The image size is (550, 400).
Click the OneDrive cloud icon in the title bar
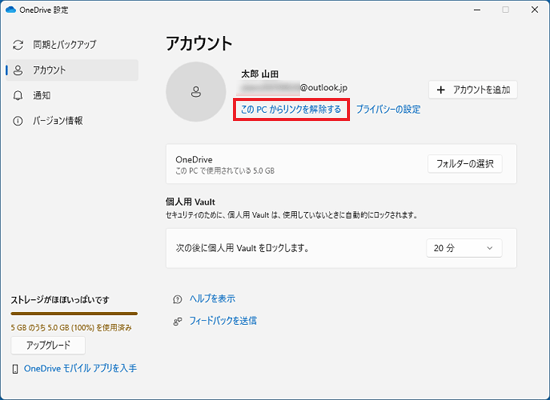pos(11,9)
